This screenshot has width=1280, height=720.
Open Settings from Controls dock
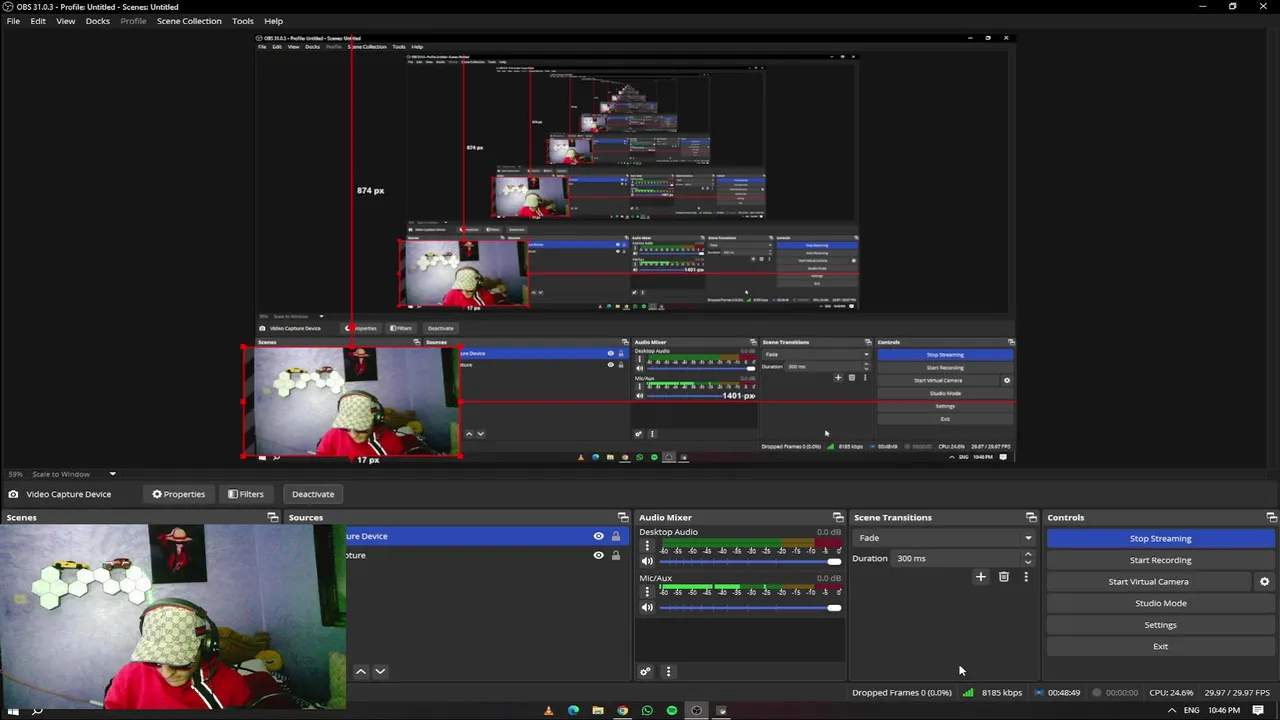coord(1160,625)
